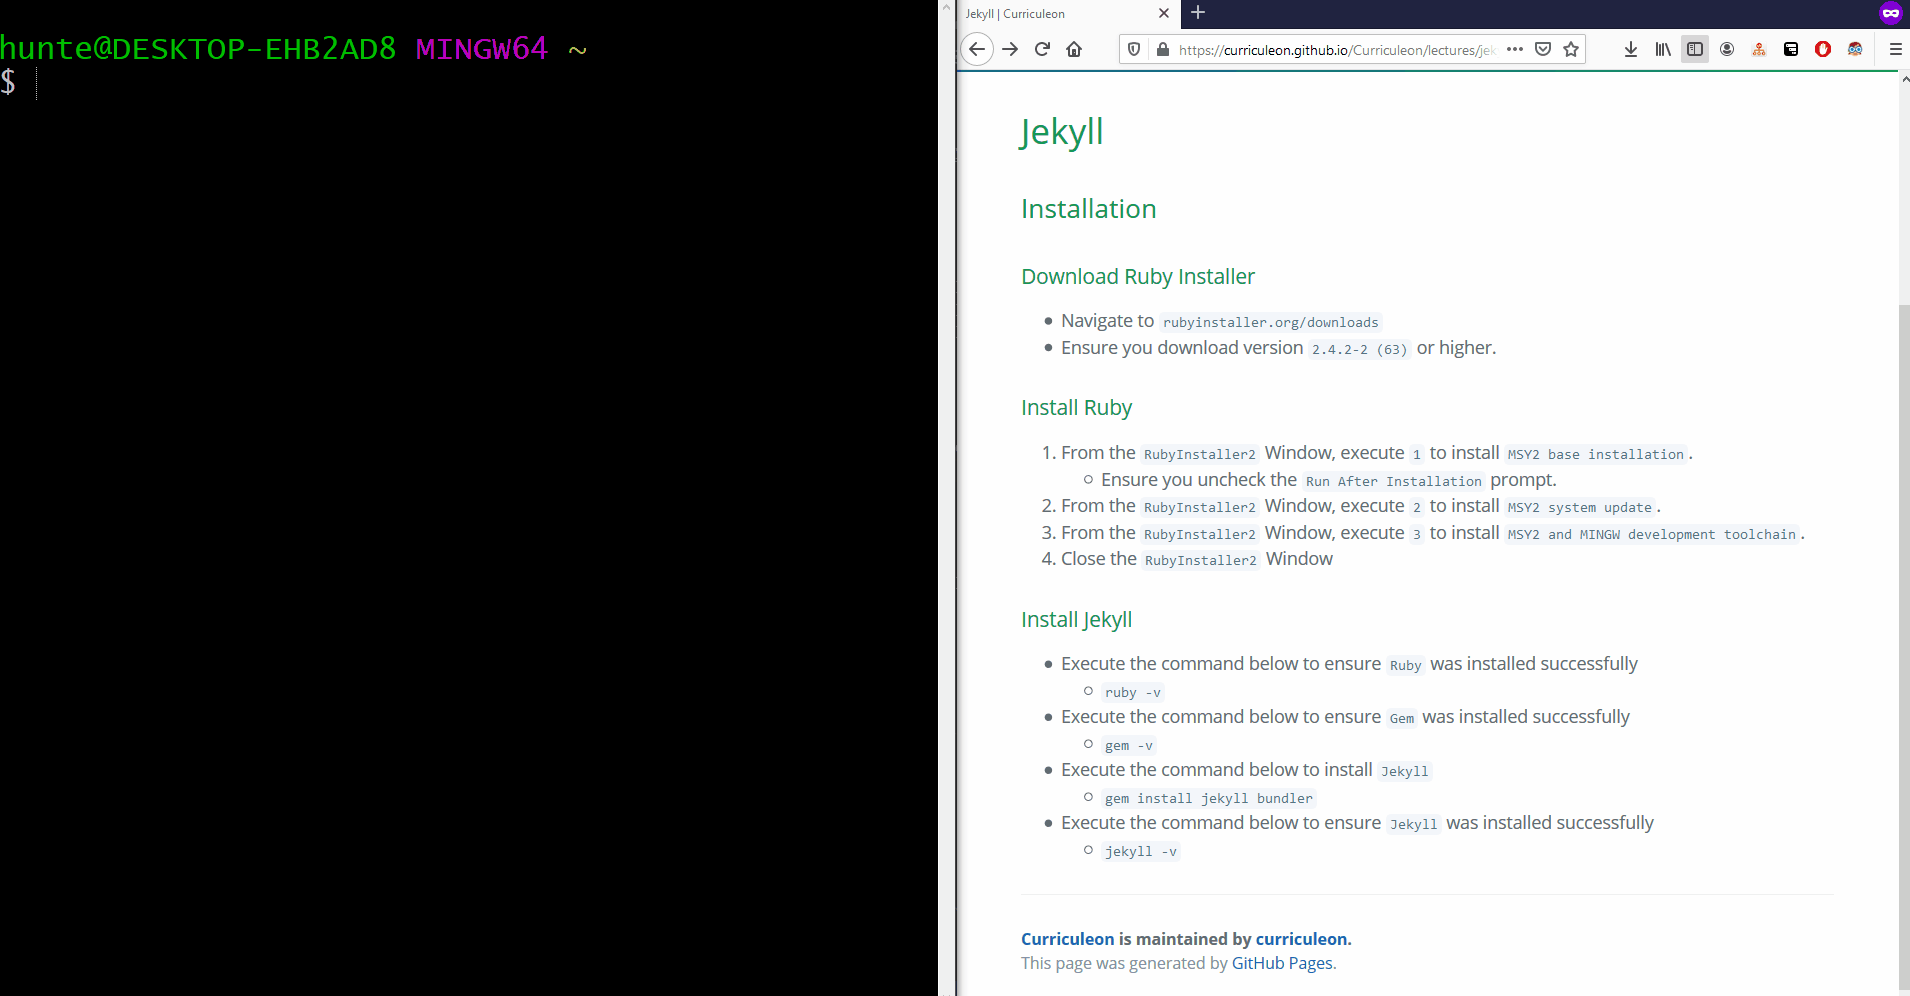Open a new browser tab
Viewport: 1910px width, 996px height.
click(x=1197, y=14)
